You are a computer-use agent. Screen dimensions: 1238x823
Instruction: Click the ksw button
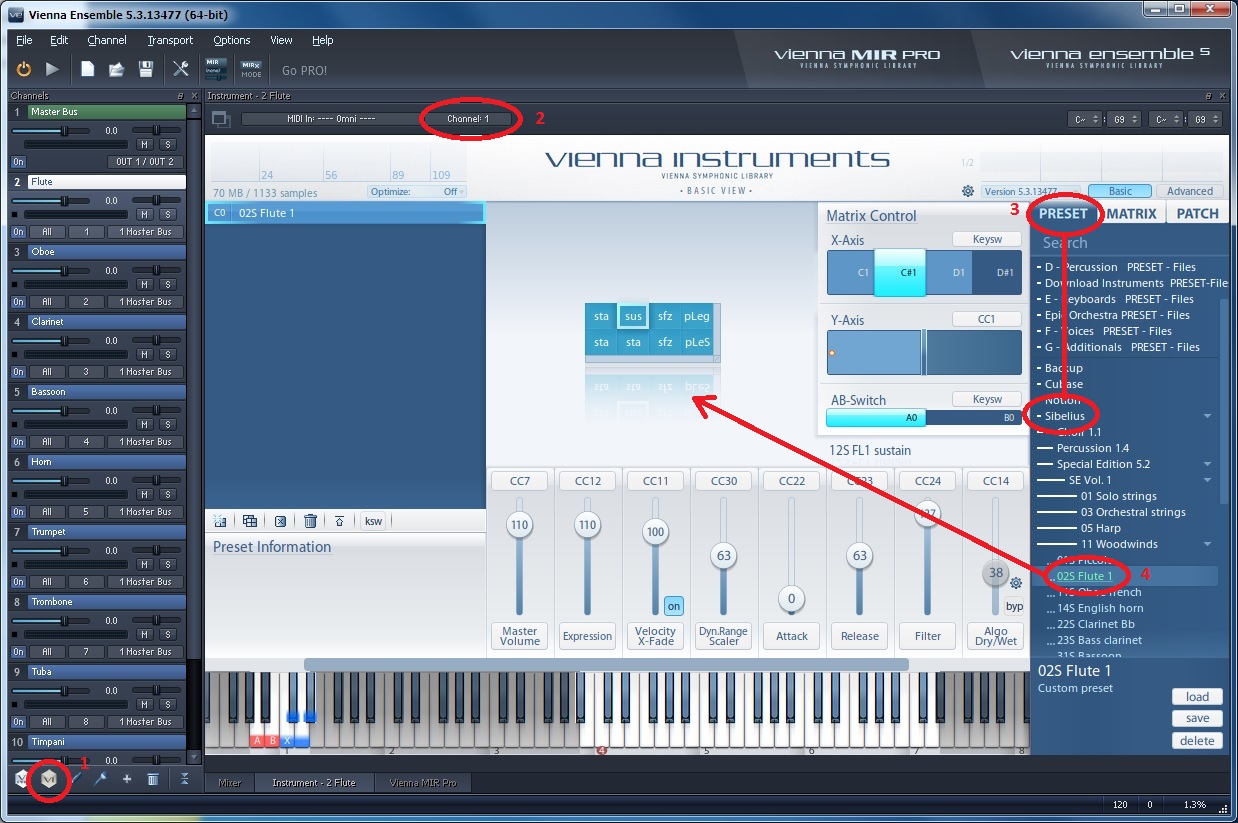(373, 521)
